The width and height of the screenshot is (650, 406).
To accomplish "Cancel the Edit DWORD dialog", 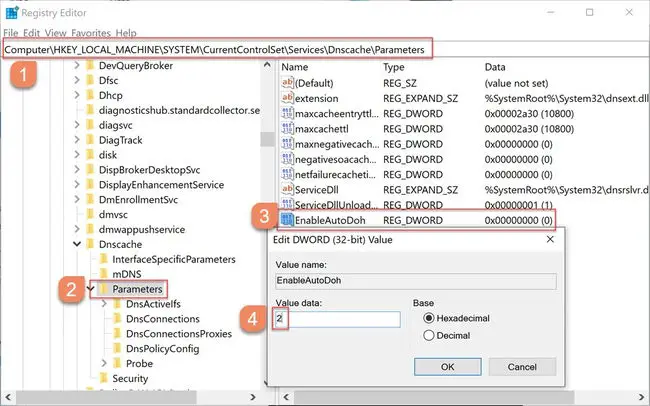I will click(x=522, y=367).
